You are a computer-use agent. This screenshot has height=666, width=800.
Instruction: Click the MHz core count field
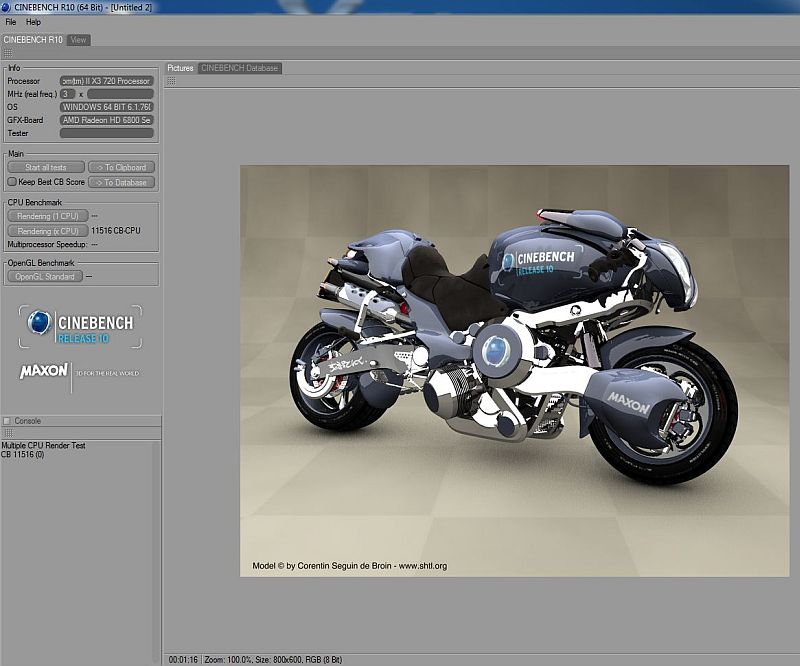(x=67, y=94)
